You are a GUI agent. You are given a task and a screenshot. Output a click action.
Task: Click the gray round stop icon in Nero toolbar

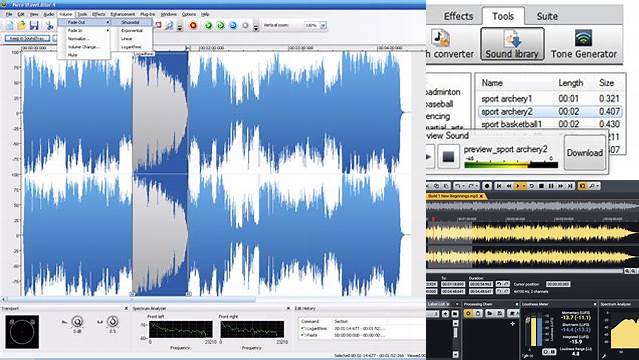pos(245,25)
